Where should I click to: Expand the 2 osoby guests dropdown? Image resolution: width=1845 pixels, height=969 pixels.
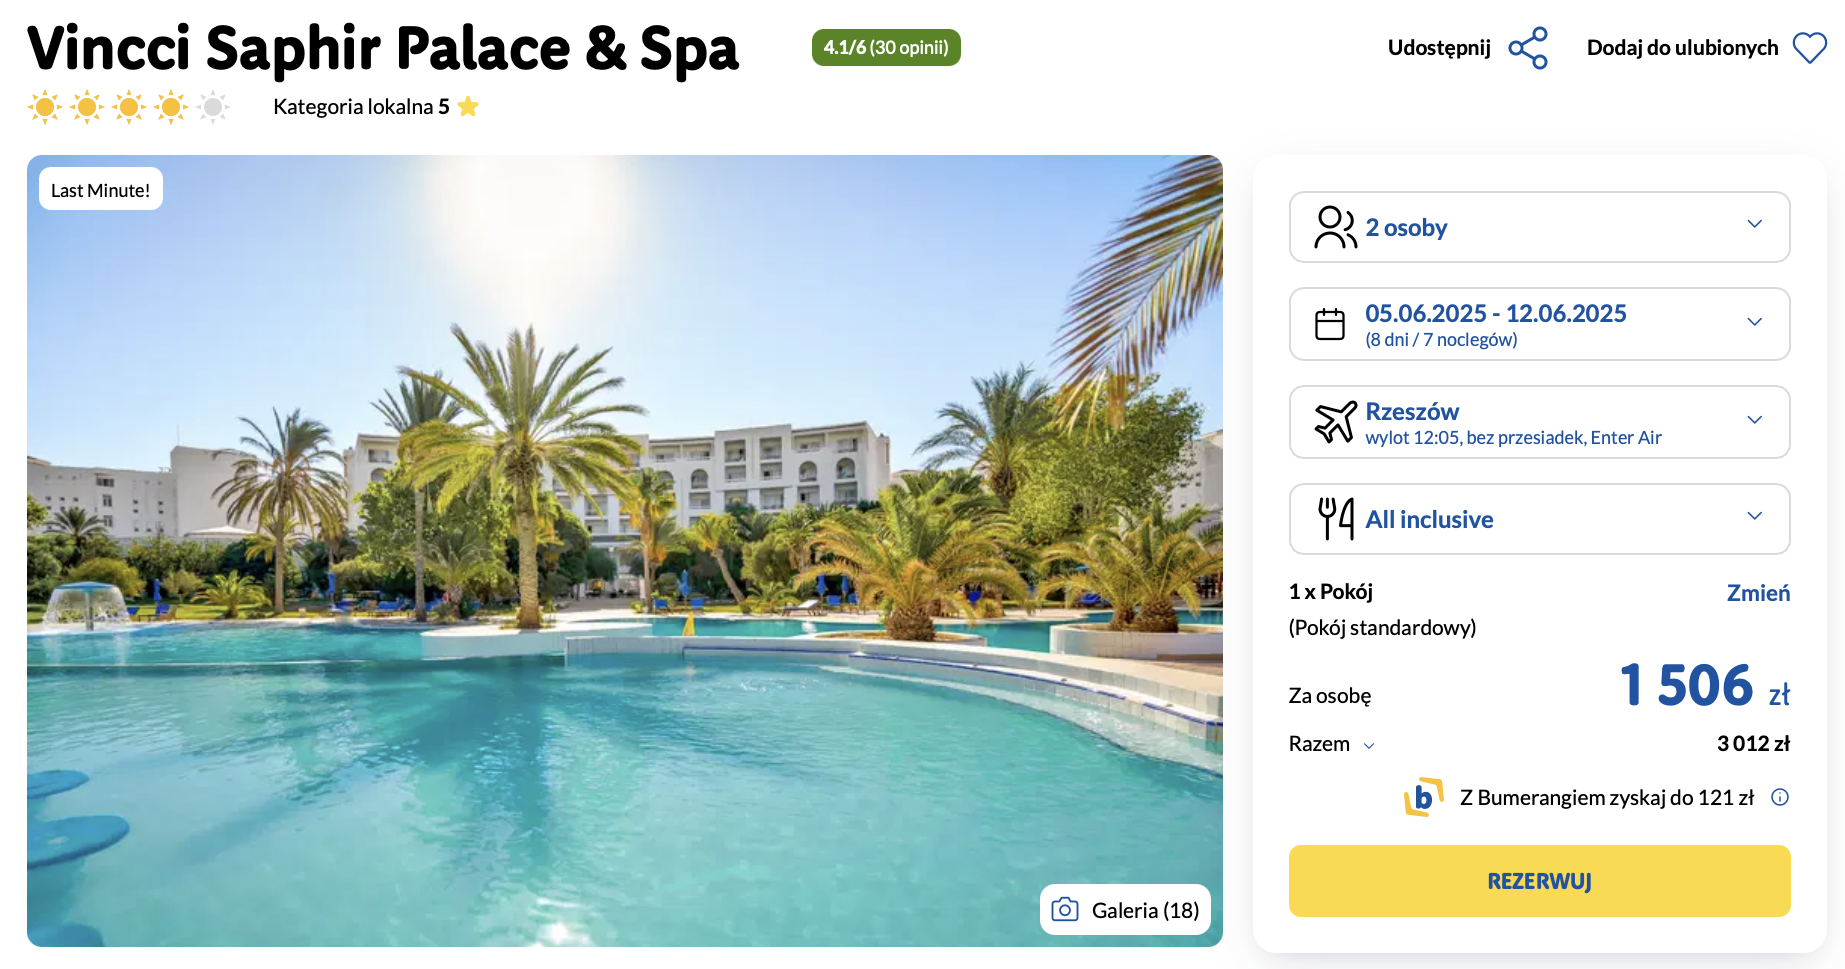tap(1539, 227)
